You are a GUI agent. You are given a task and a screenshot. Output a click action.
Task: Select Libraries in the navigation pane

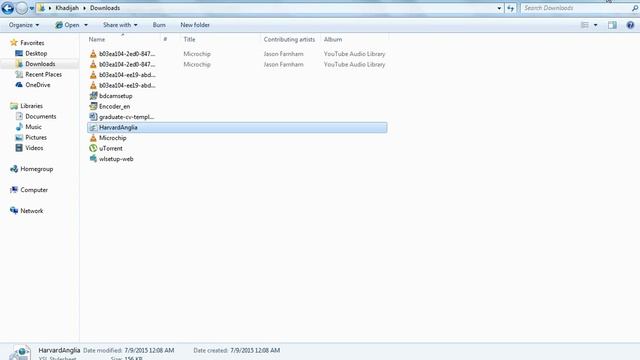pyautogui.click(x=31, y=106)
